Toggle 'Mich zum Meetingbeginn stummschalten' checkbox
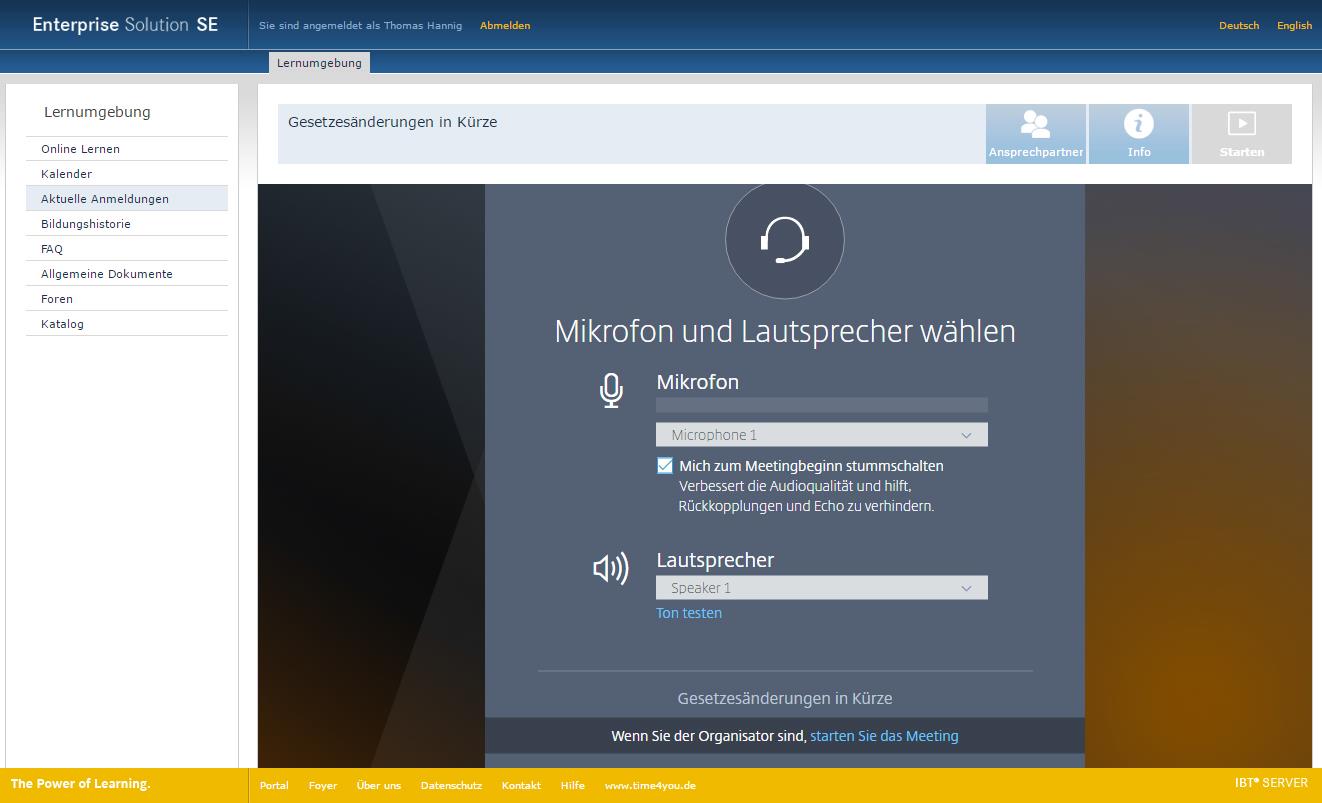1322x803 pixels. coord(665,465)
